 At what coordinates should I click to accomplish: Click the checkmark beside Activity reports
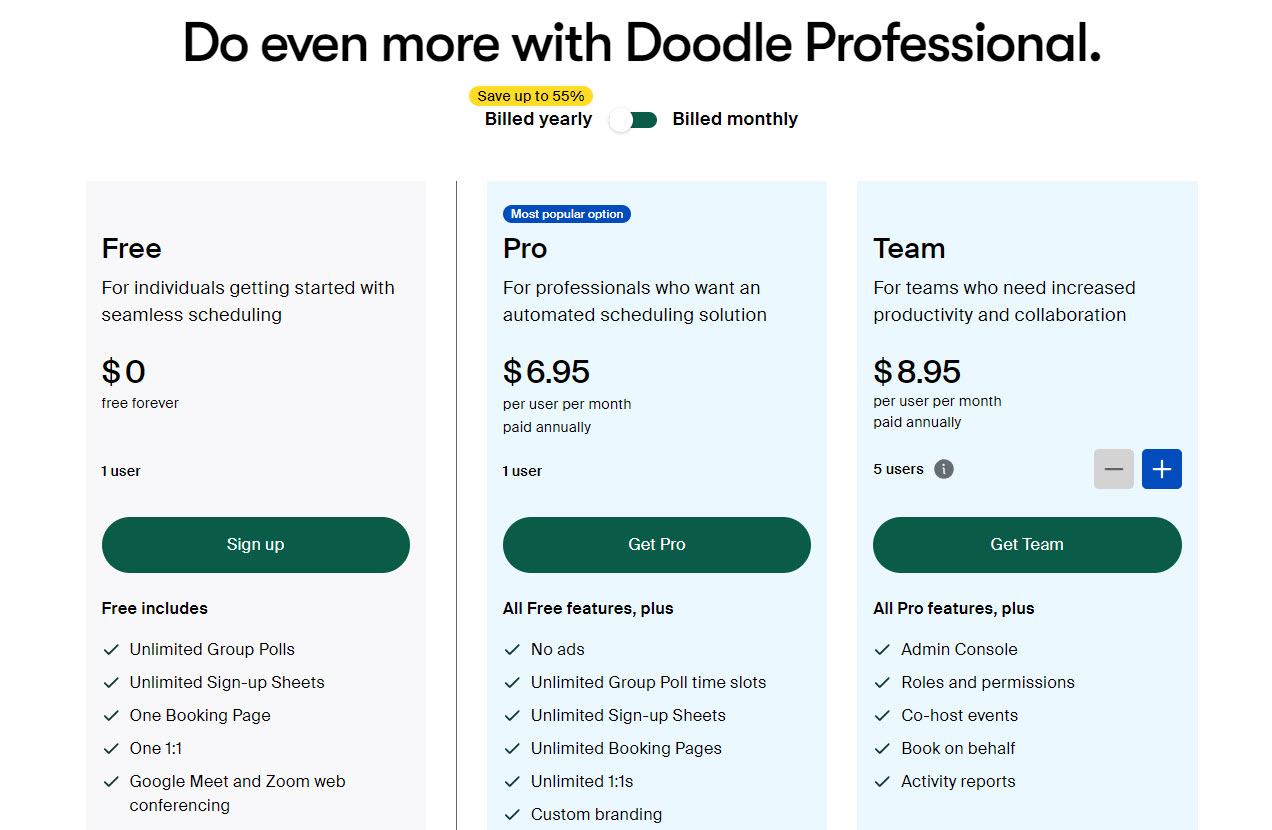click(883, 781)
